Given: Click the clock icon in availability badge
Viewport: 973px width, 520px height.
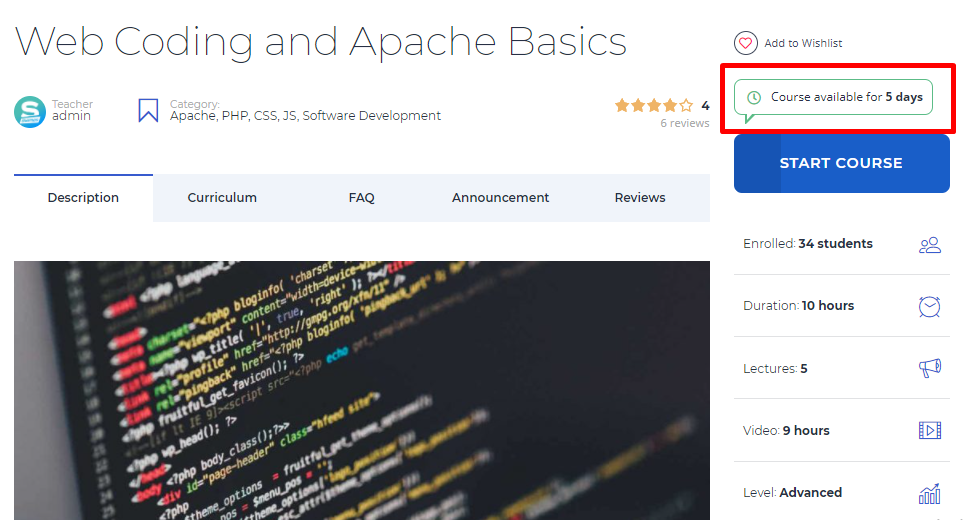Looking at the screenshot, I should (x=754, y=97).
